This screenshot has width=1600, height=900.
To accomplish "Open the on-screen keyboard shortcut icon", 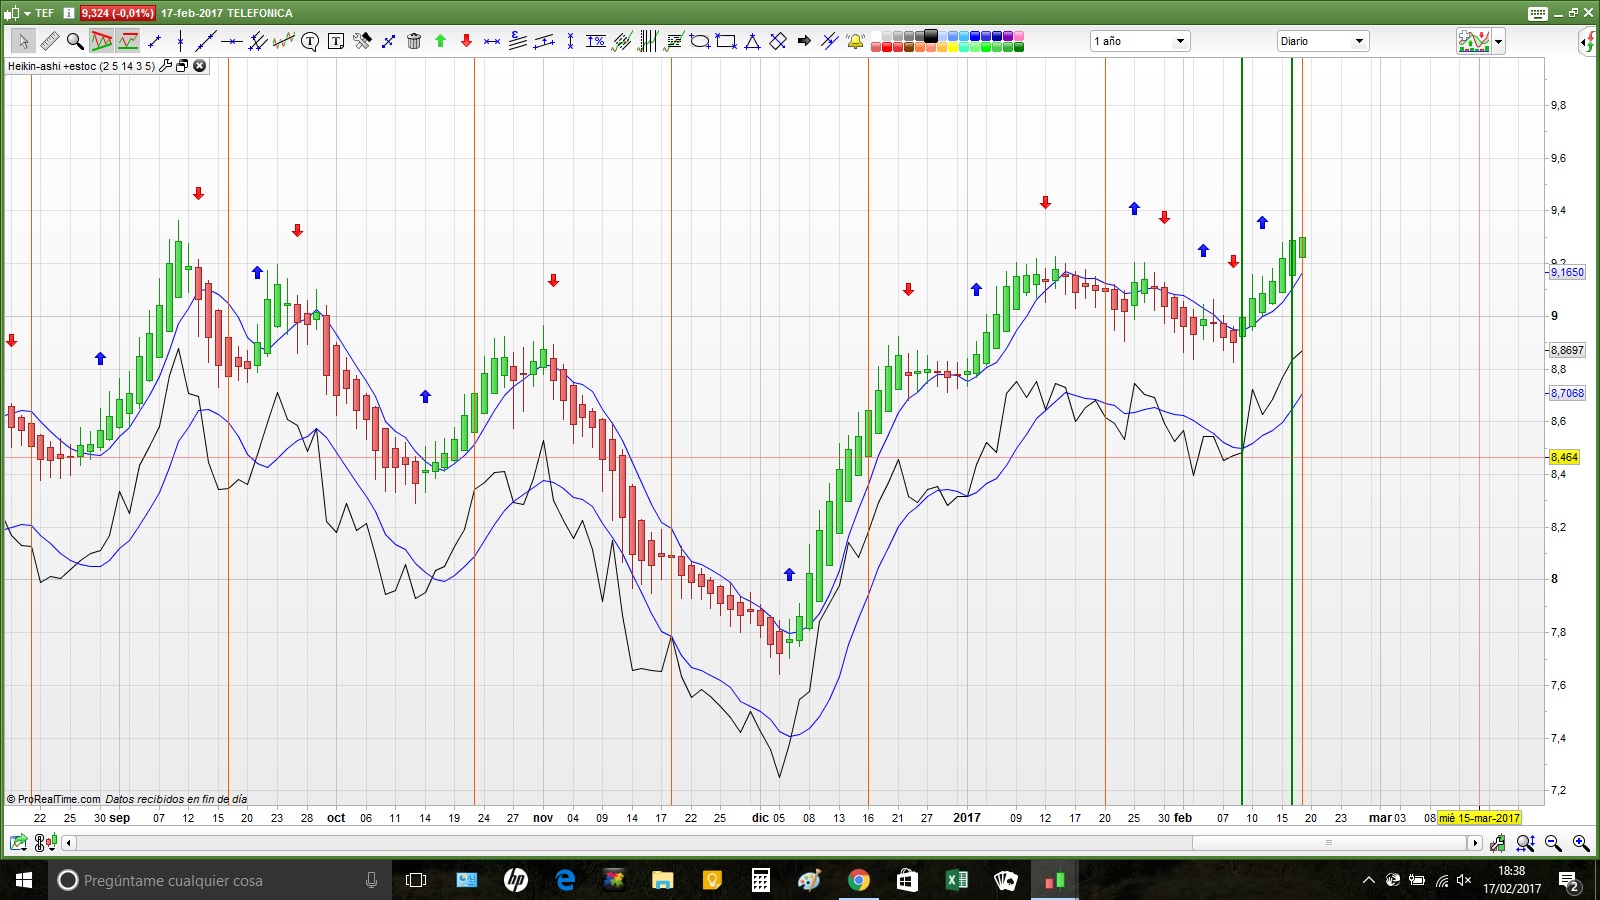I will pos(1538,13).
